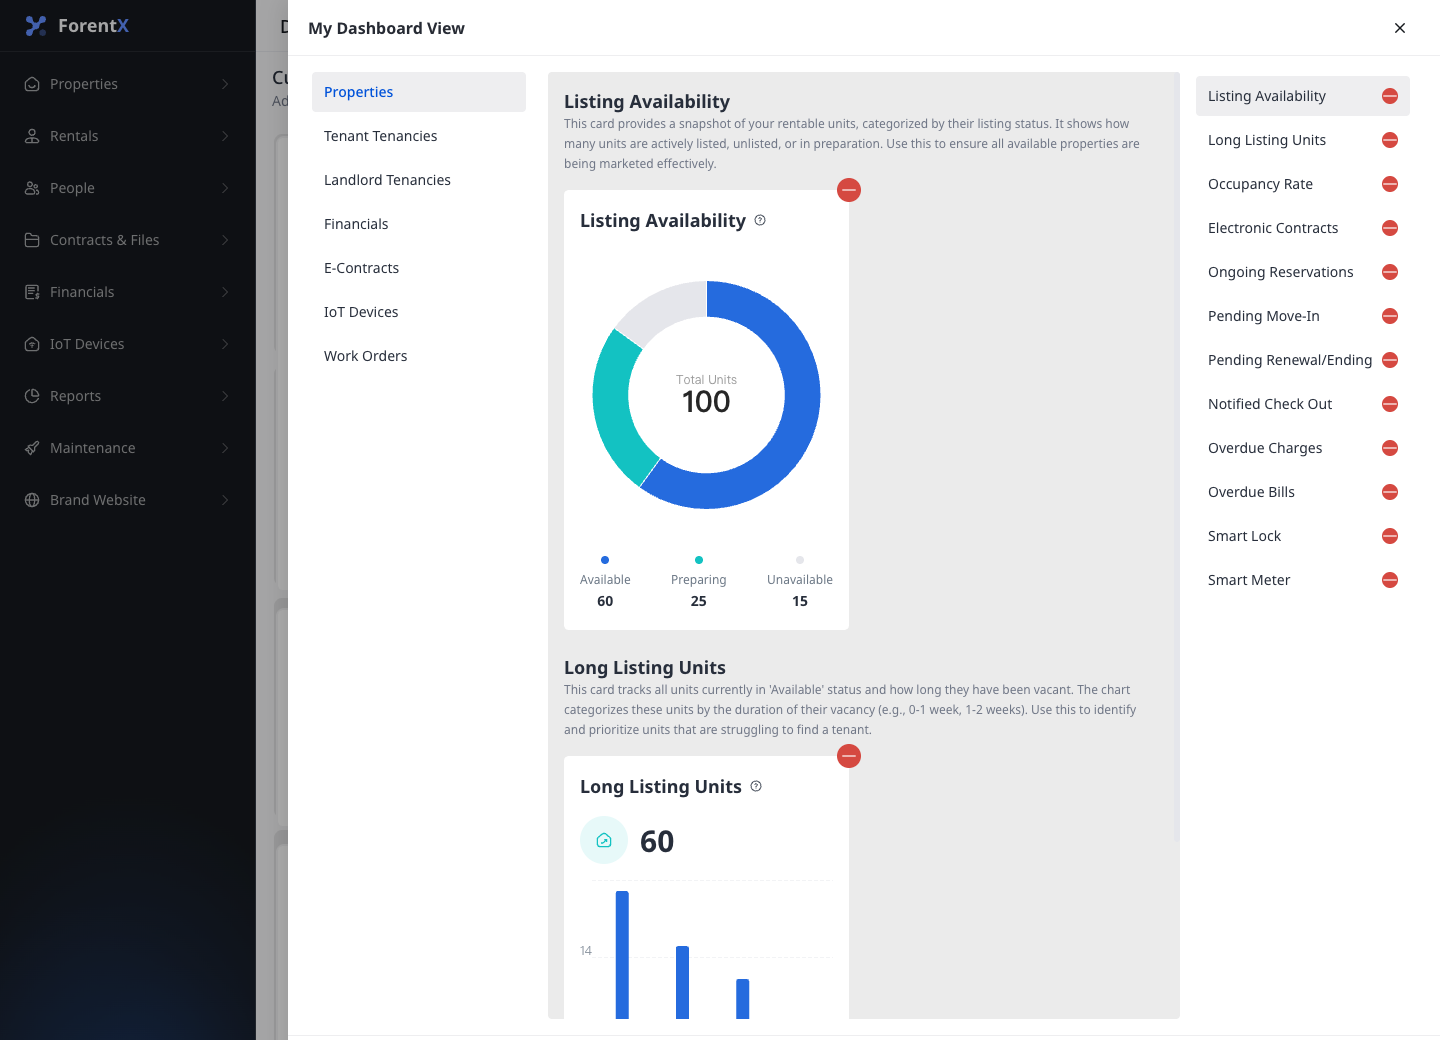1440x1040 pixels.
Task: Click the Maintenance sidebar icon
Action: [x=32, y=448]
